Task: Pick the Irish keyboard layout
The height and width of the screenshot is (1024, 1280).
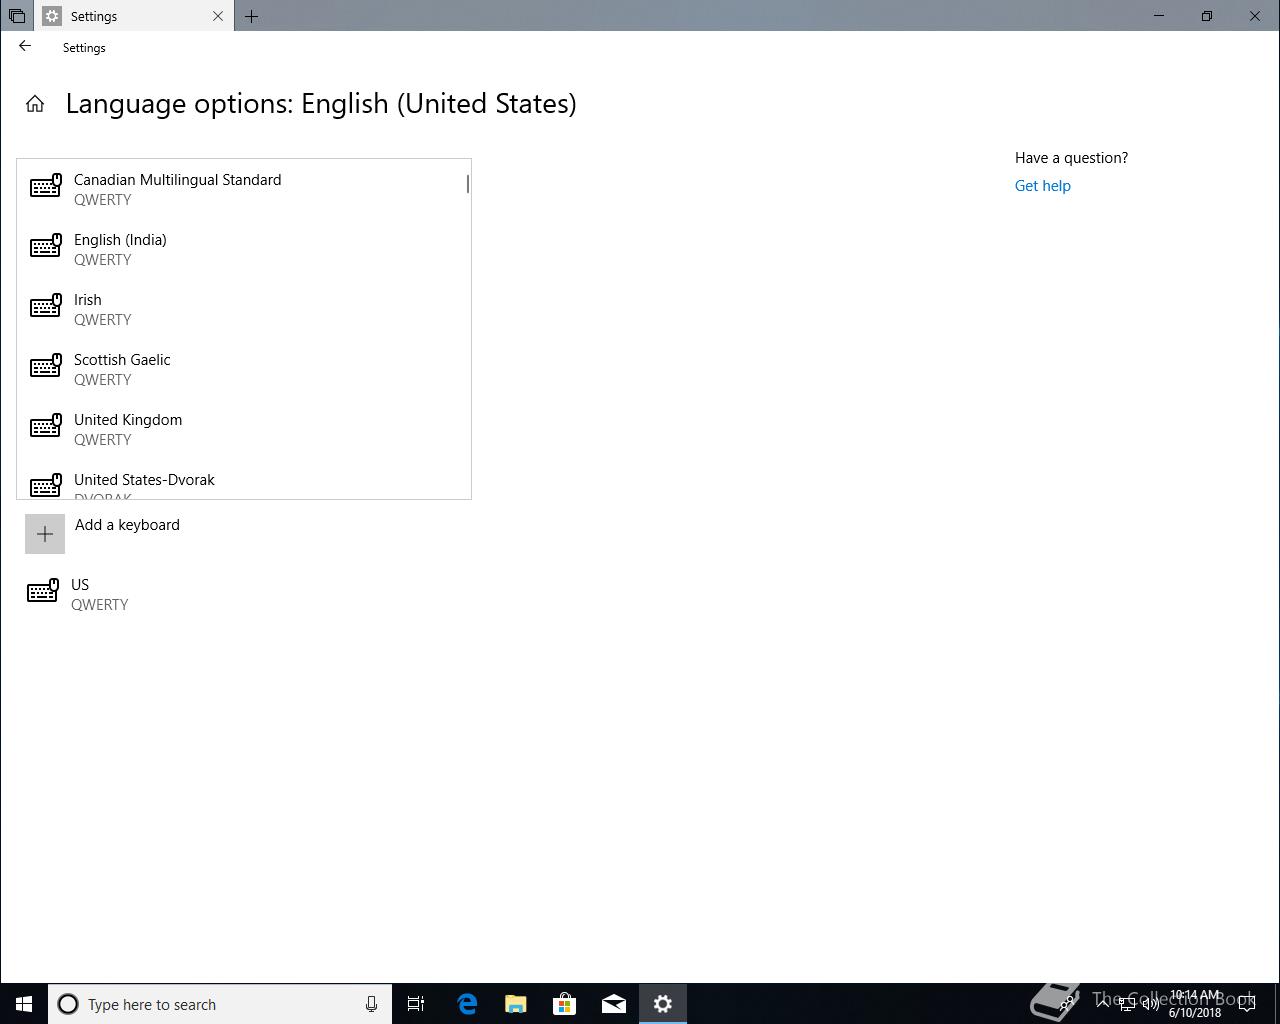Action: click(x=243, y=309)
